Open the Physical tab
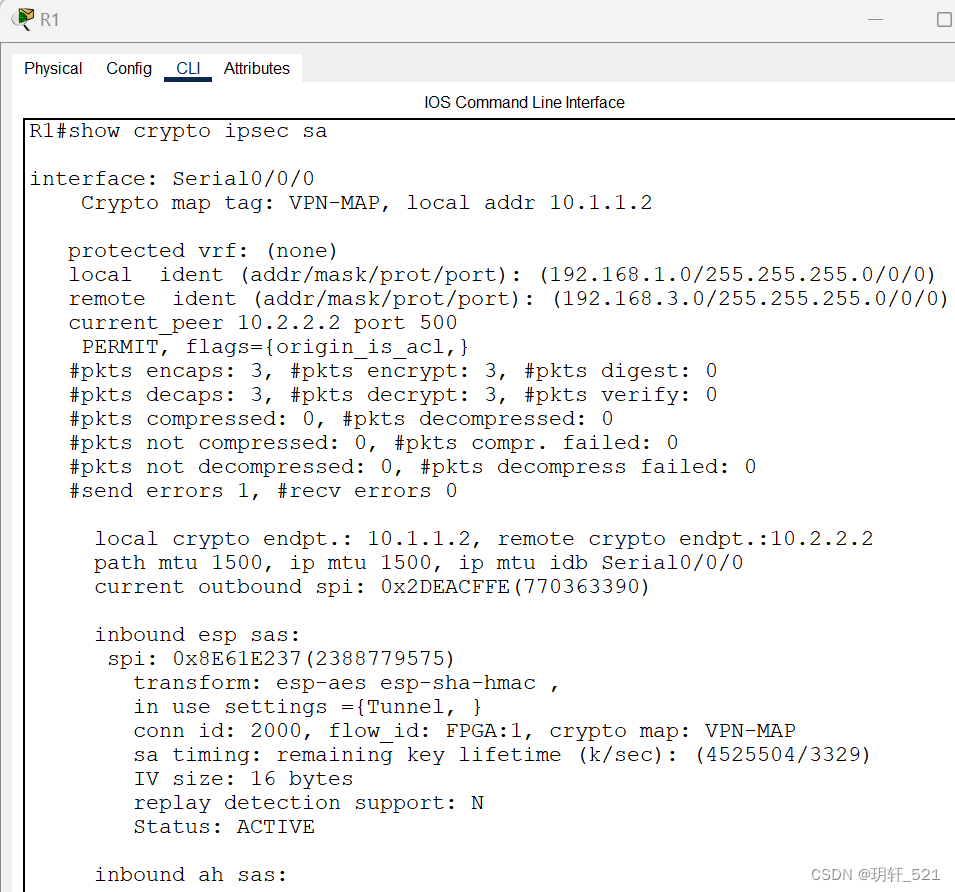The height and width of the screenshot is (892, 955). 53,68
